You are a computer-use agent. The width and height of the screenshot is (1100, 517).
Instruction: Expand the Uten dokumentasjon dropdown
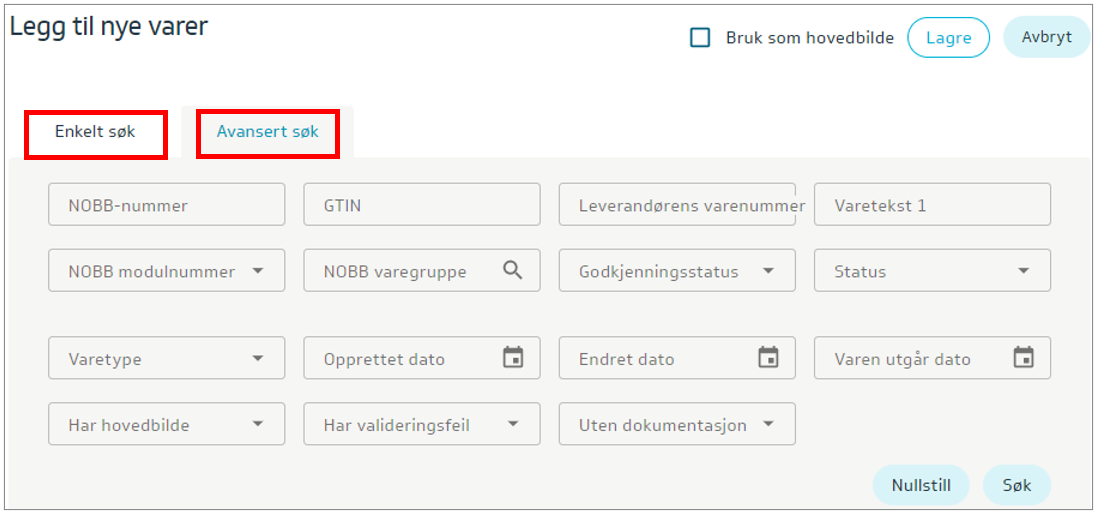click(x=768, y=425)
